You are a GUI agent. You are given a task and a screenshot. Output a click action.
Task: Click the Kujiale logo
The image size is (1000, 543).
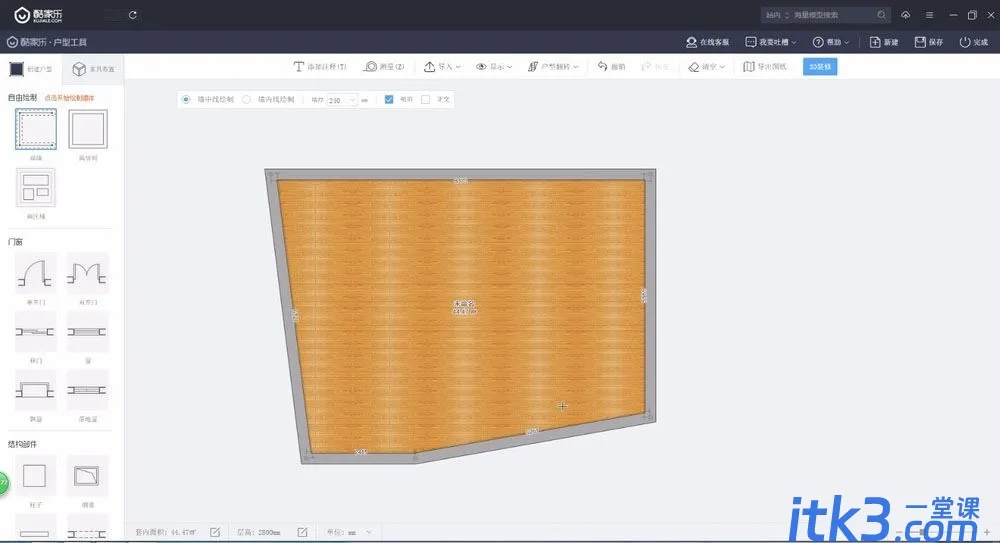coord(38,15)
